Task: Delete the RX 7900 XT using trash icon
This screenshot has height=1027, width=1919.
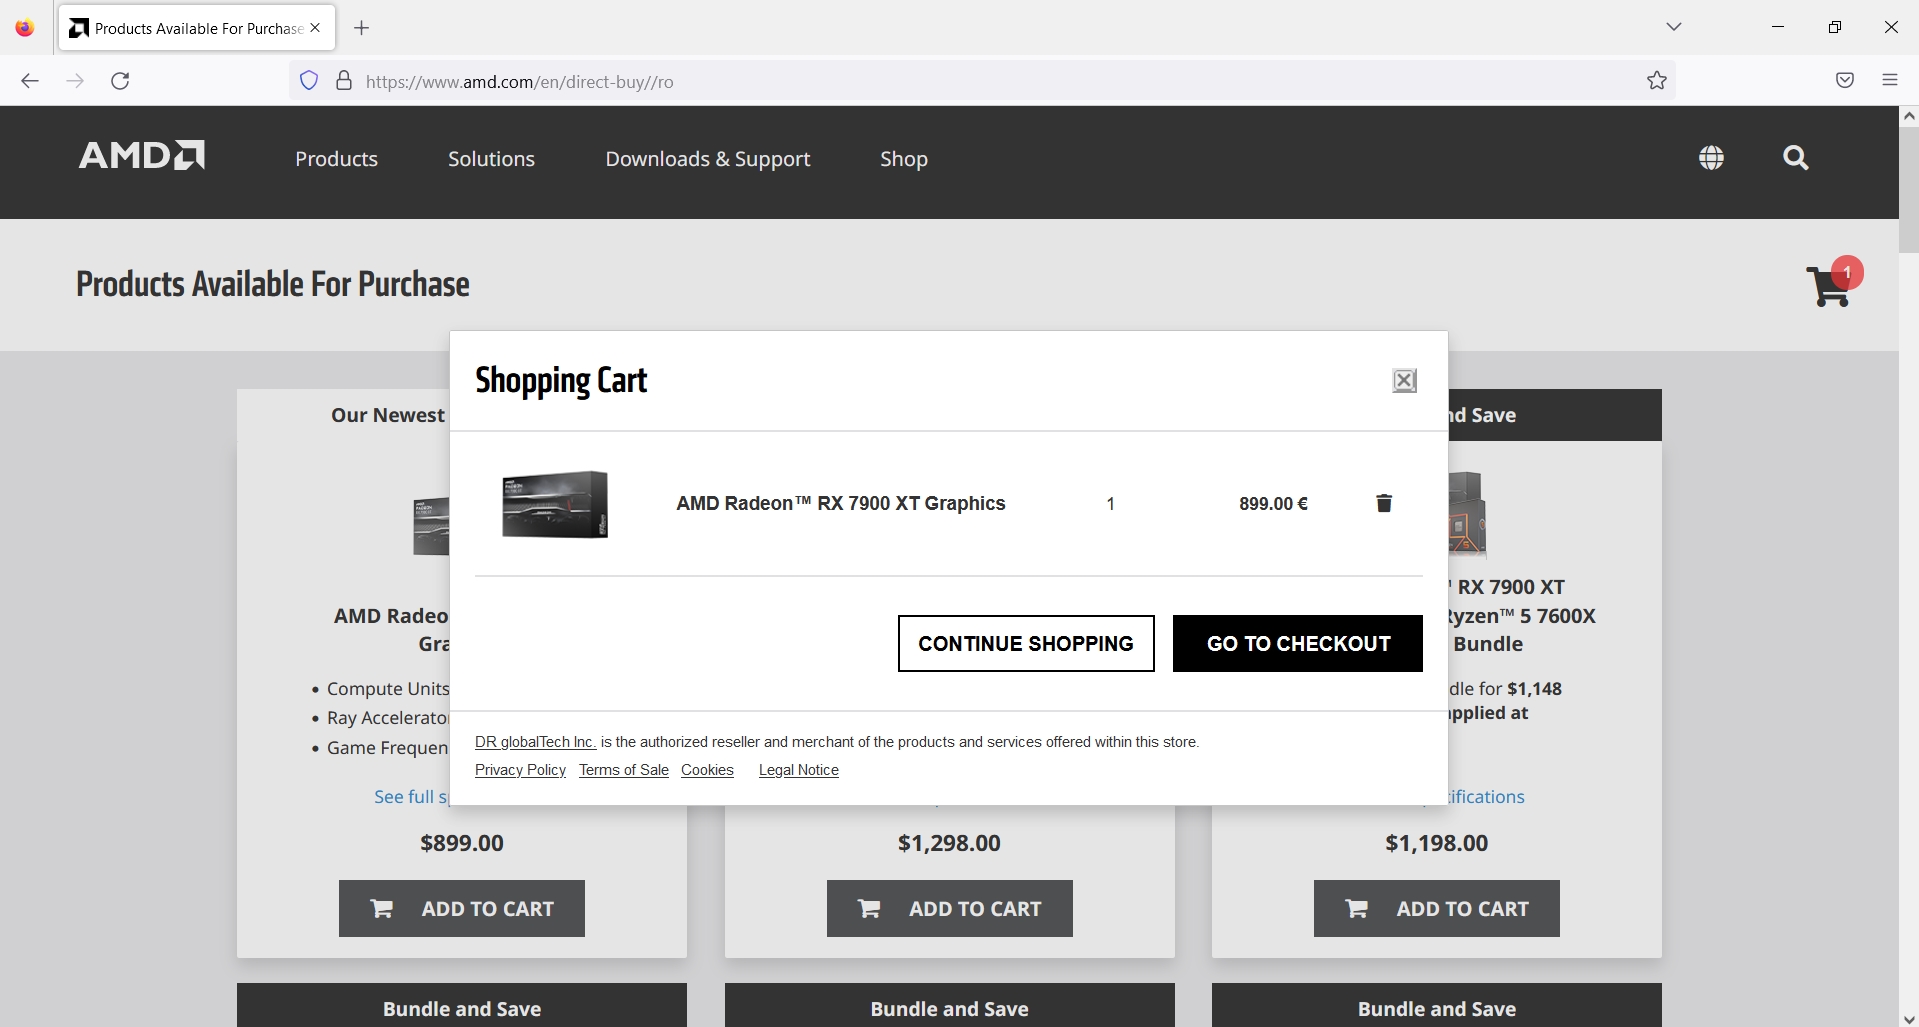Action: (x=1383, y=503)
